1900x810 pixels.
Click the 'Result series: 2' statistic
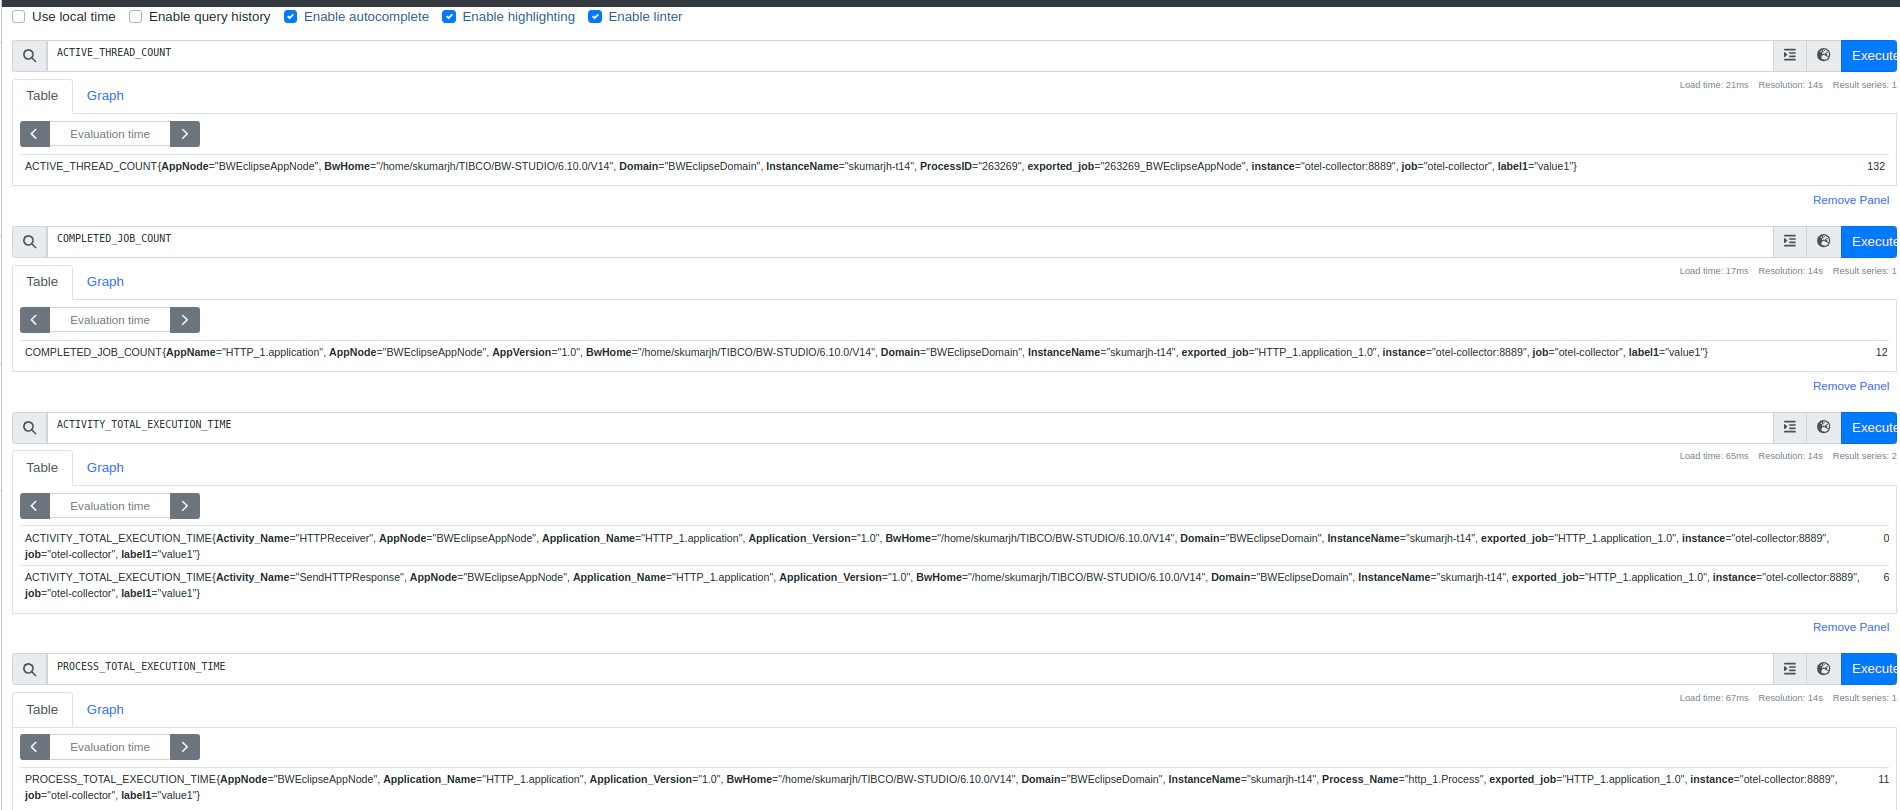point(1864,456)
